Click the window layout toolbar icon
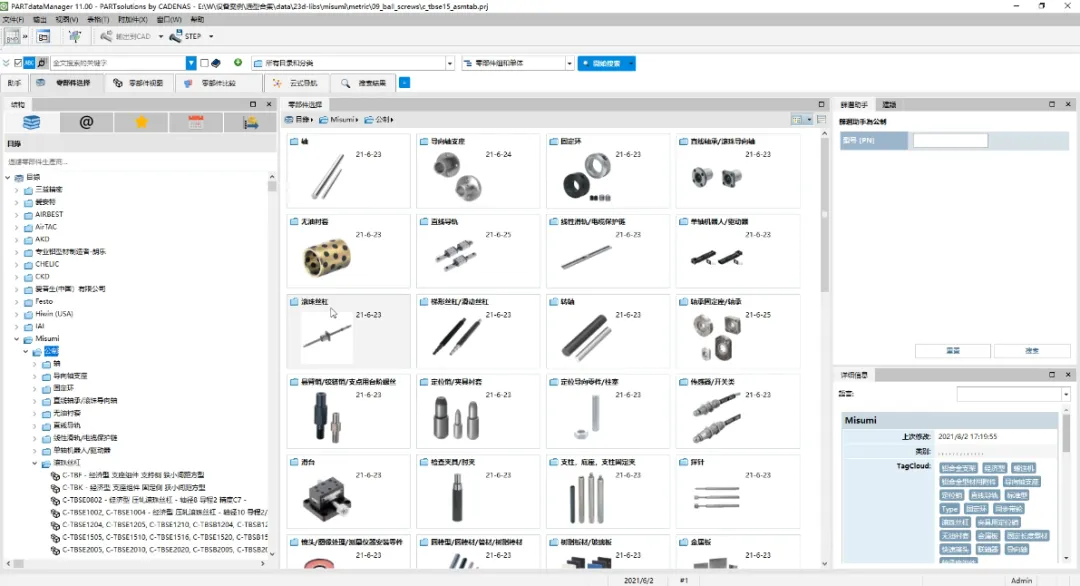The height and width of the screenshot is (586, 1080). tap(43, 36)
